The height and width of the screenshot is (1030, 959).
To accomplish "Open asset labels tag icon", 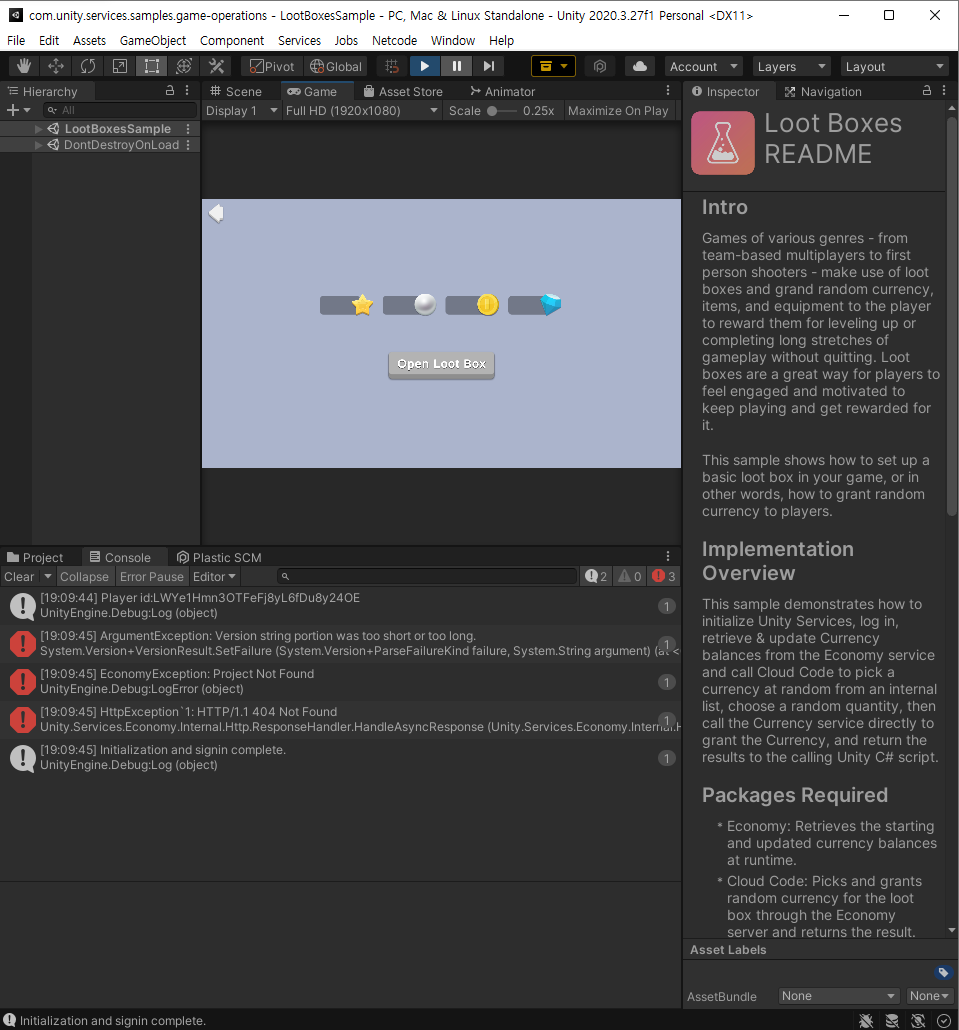I will point(943,972).
